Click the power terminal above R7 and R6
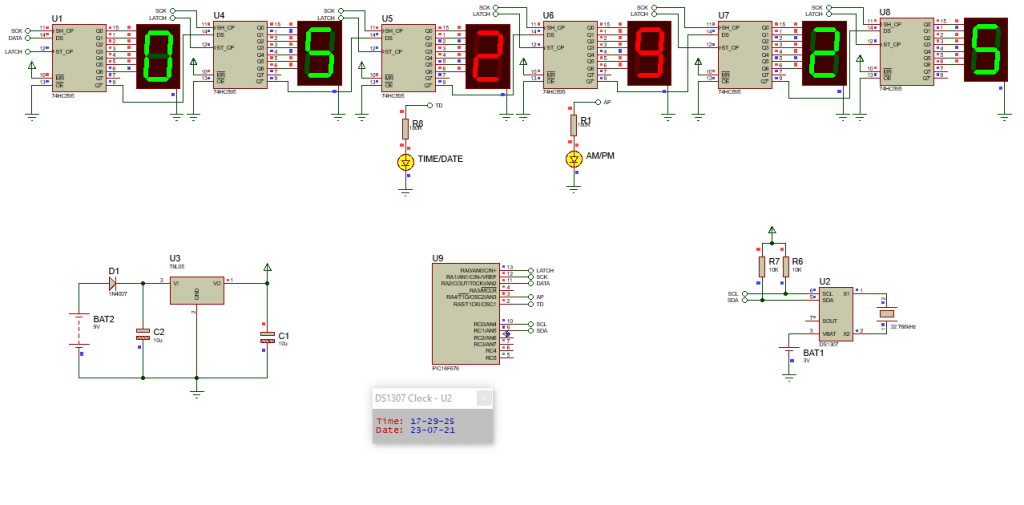1024x505 pixels. [x=773, y=229]
